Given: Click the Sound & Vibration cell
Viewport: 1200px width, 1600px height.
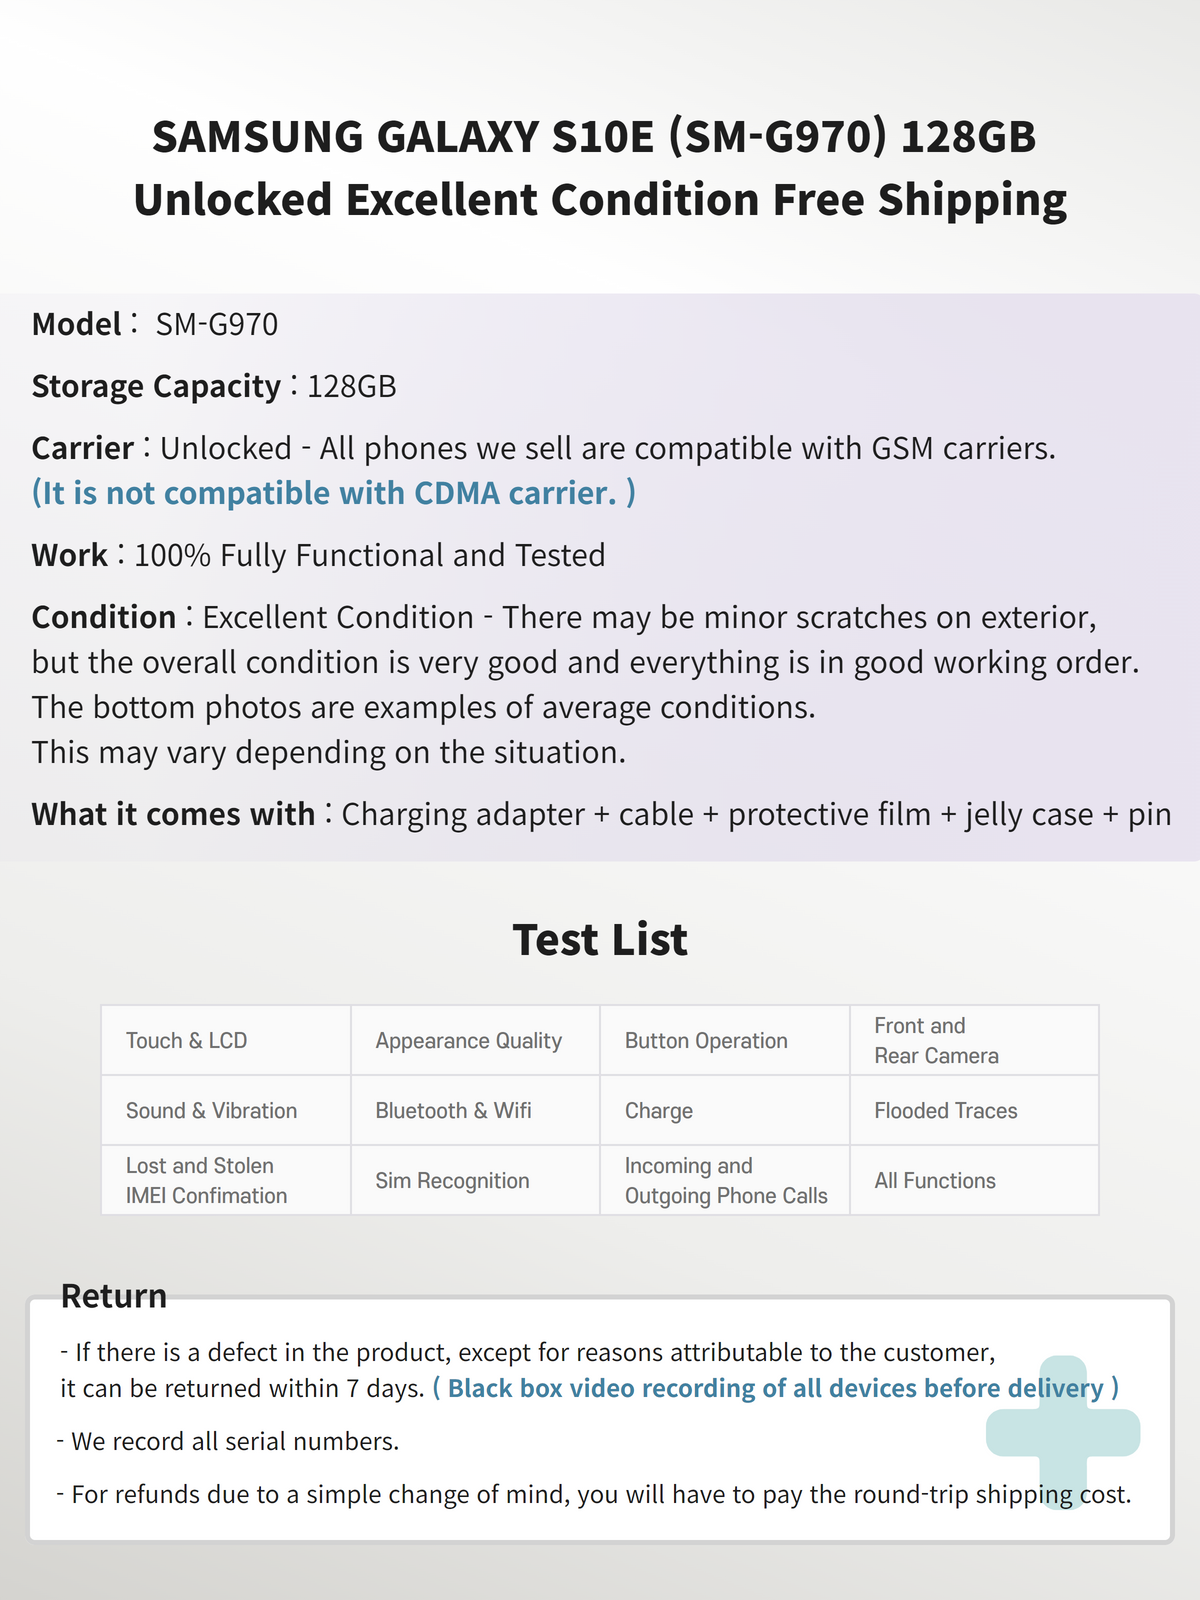Looking at the screenshot, I should 226,1110.
